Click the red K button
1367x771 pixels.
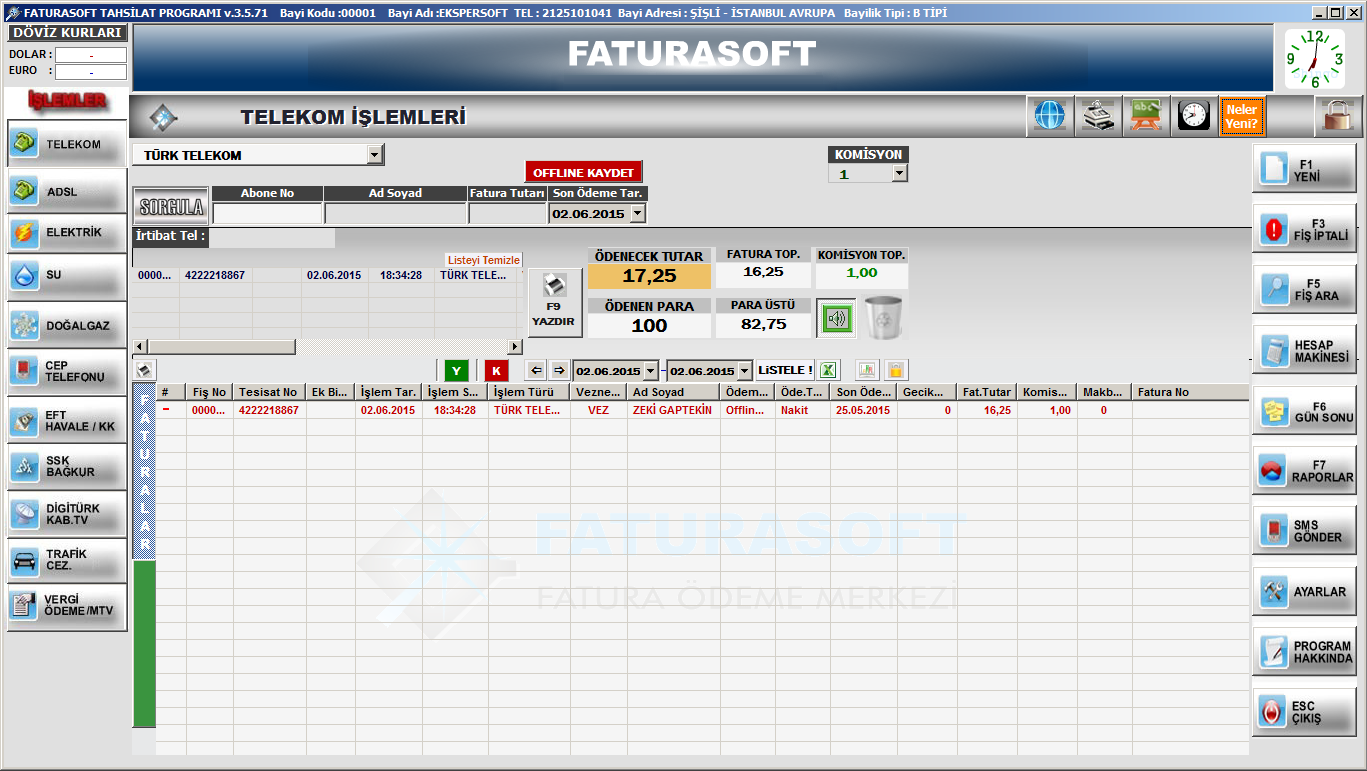496,370
